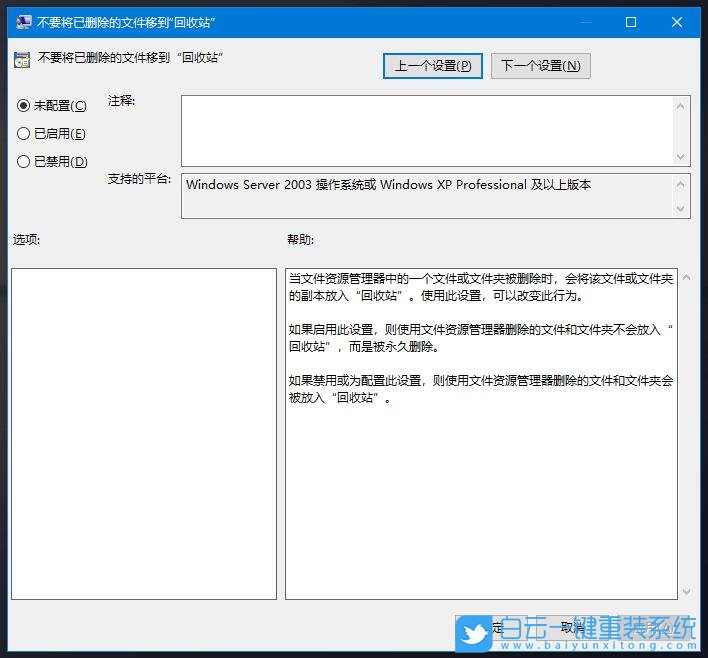Click the 支持的平台 supported platform text field
Screen dimensions: 708x658
pyautogui.click(x=427, y=196)
